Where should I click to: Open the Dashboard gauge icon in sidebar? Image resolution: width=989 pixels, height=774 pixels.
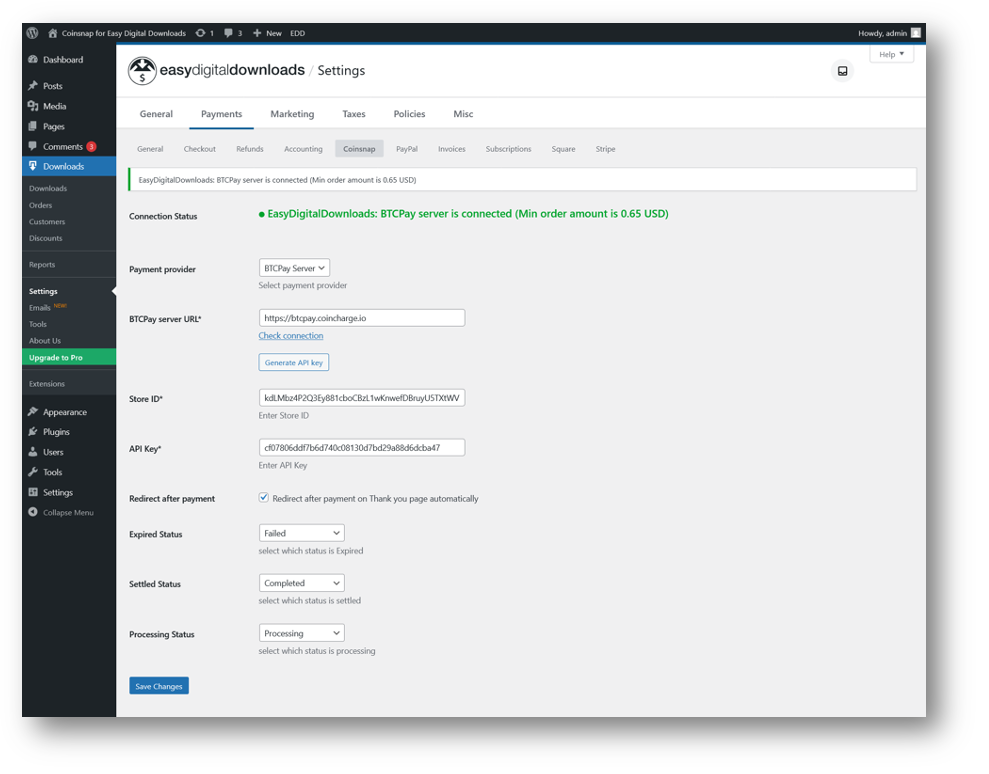[x=33, y=59]
